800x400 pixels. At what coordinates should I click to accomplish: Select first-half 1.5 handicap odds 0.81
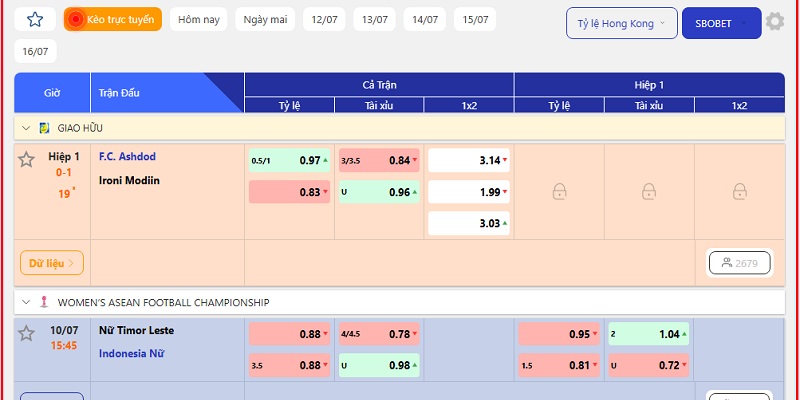(x=559, y=365)
